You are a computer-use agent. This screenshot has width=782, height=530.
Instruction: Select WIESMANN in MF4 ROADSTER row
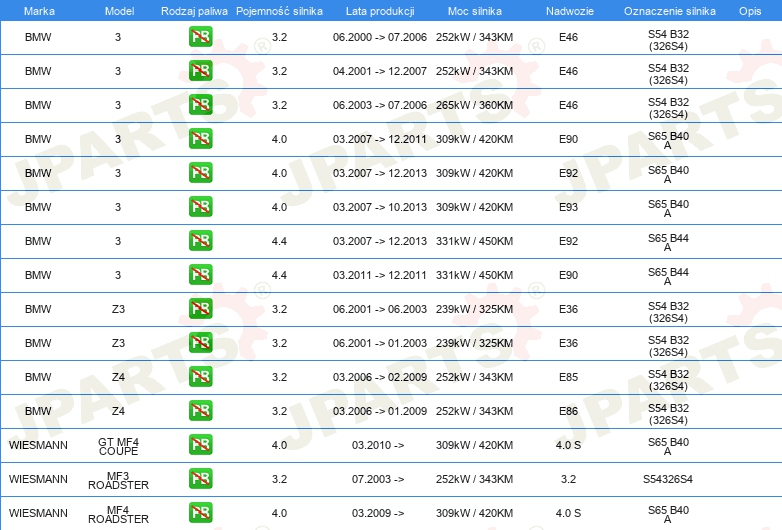(x=38, y=513)
